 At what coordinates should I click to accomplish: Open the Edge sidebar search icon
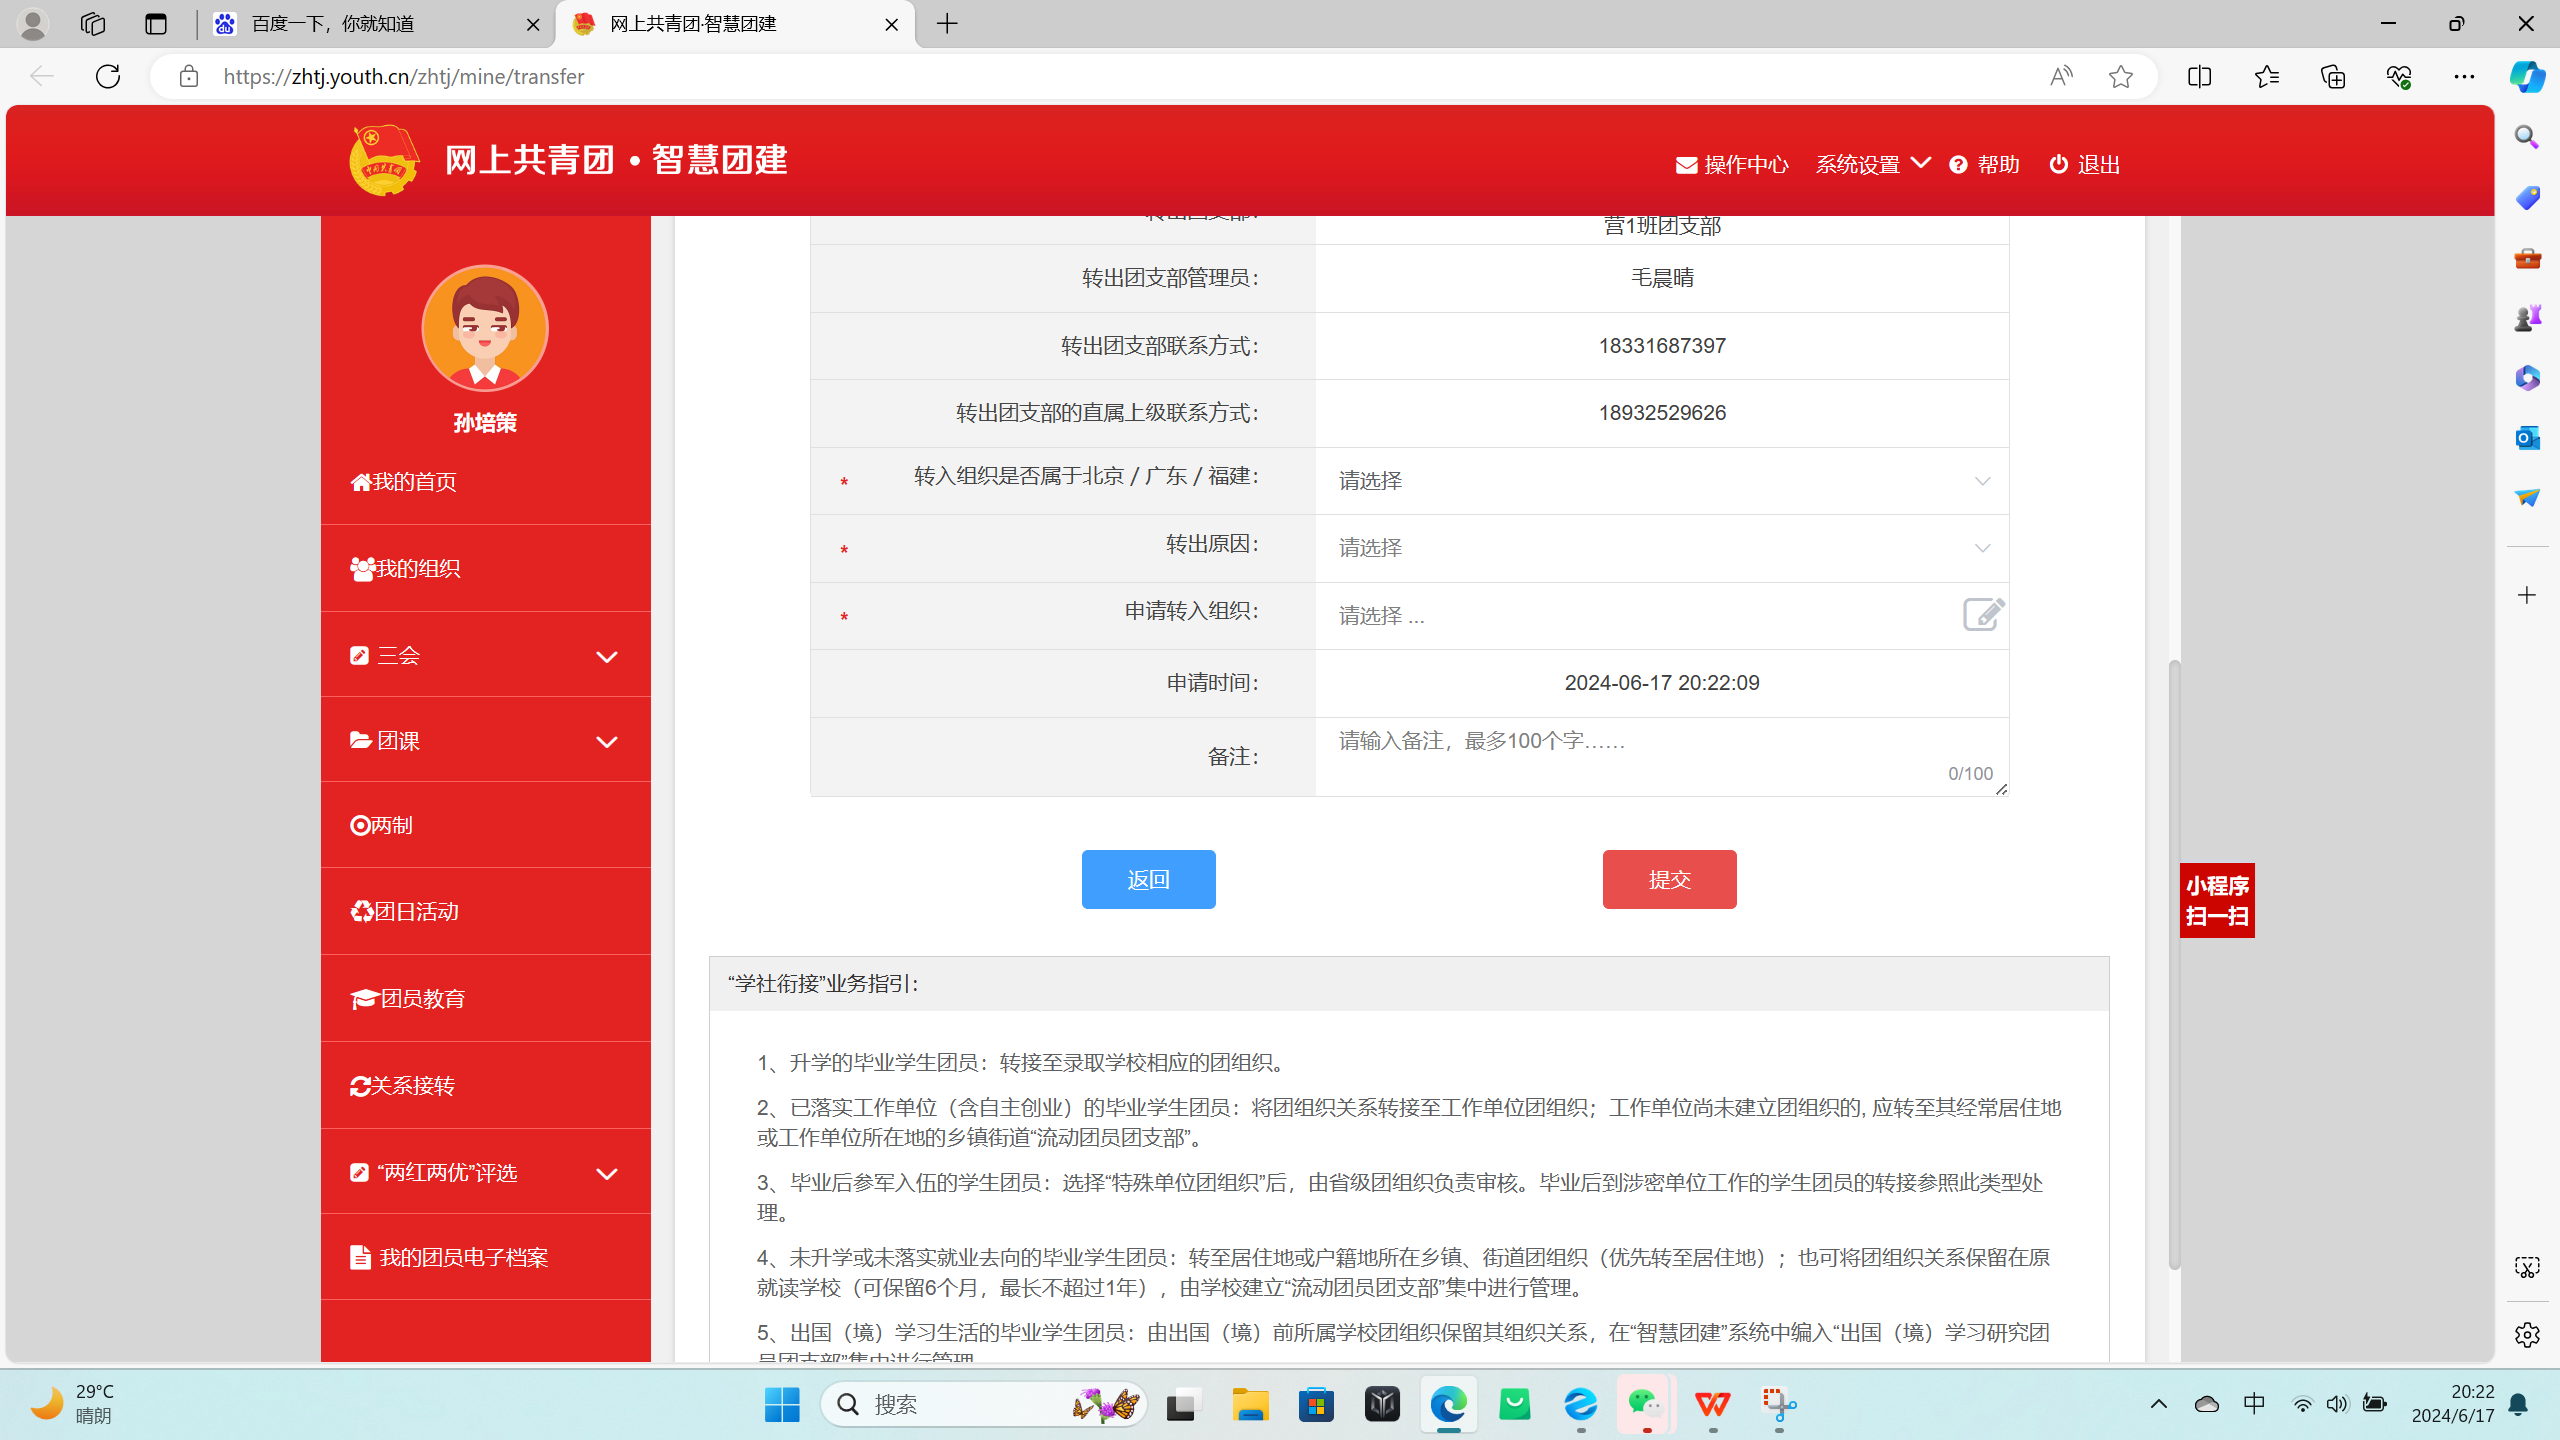[x=2527, y=137]
